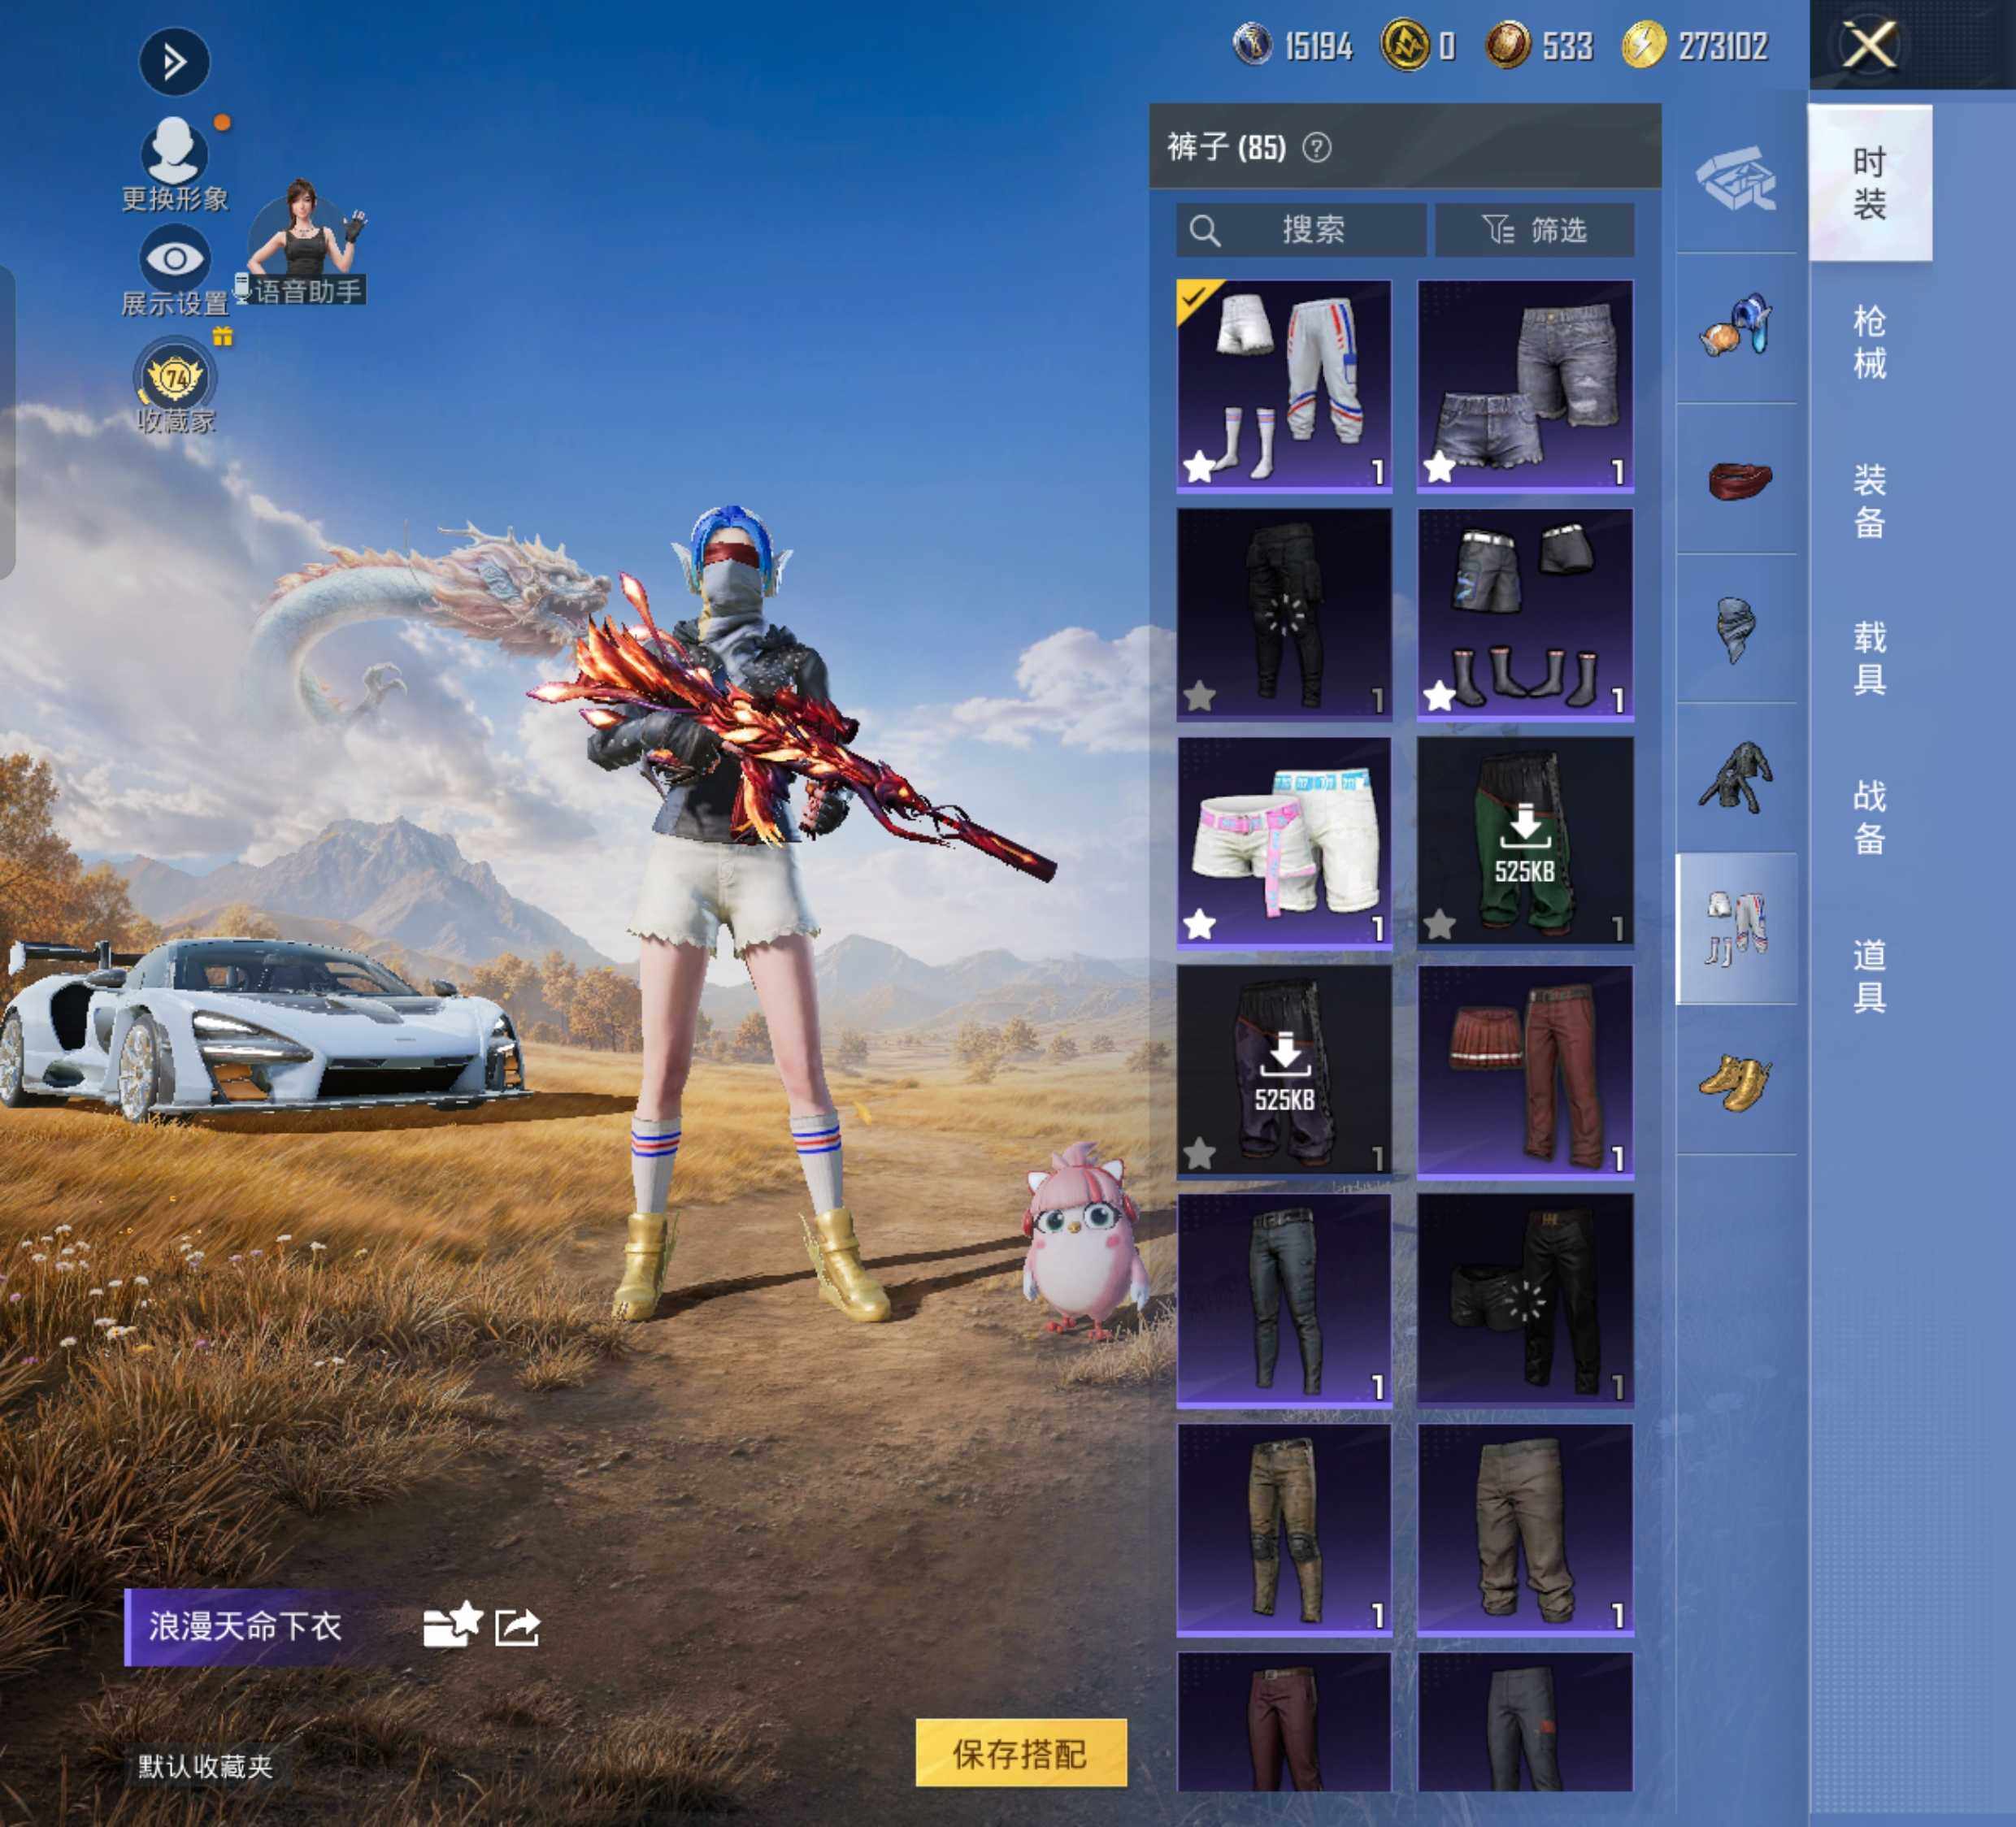Switch to the 道具 items tab

[x=1869, y=976]
